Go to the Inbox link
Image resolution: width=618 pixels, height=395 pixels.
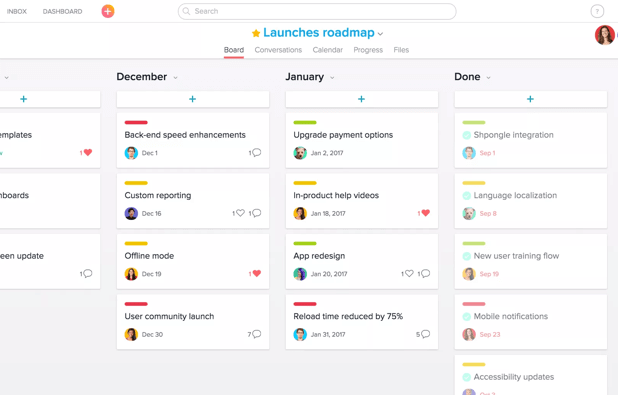(17, 11)
